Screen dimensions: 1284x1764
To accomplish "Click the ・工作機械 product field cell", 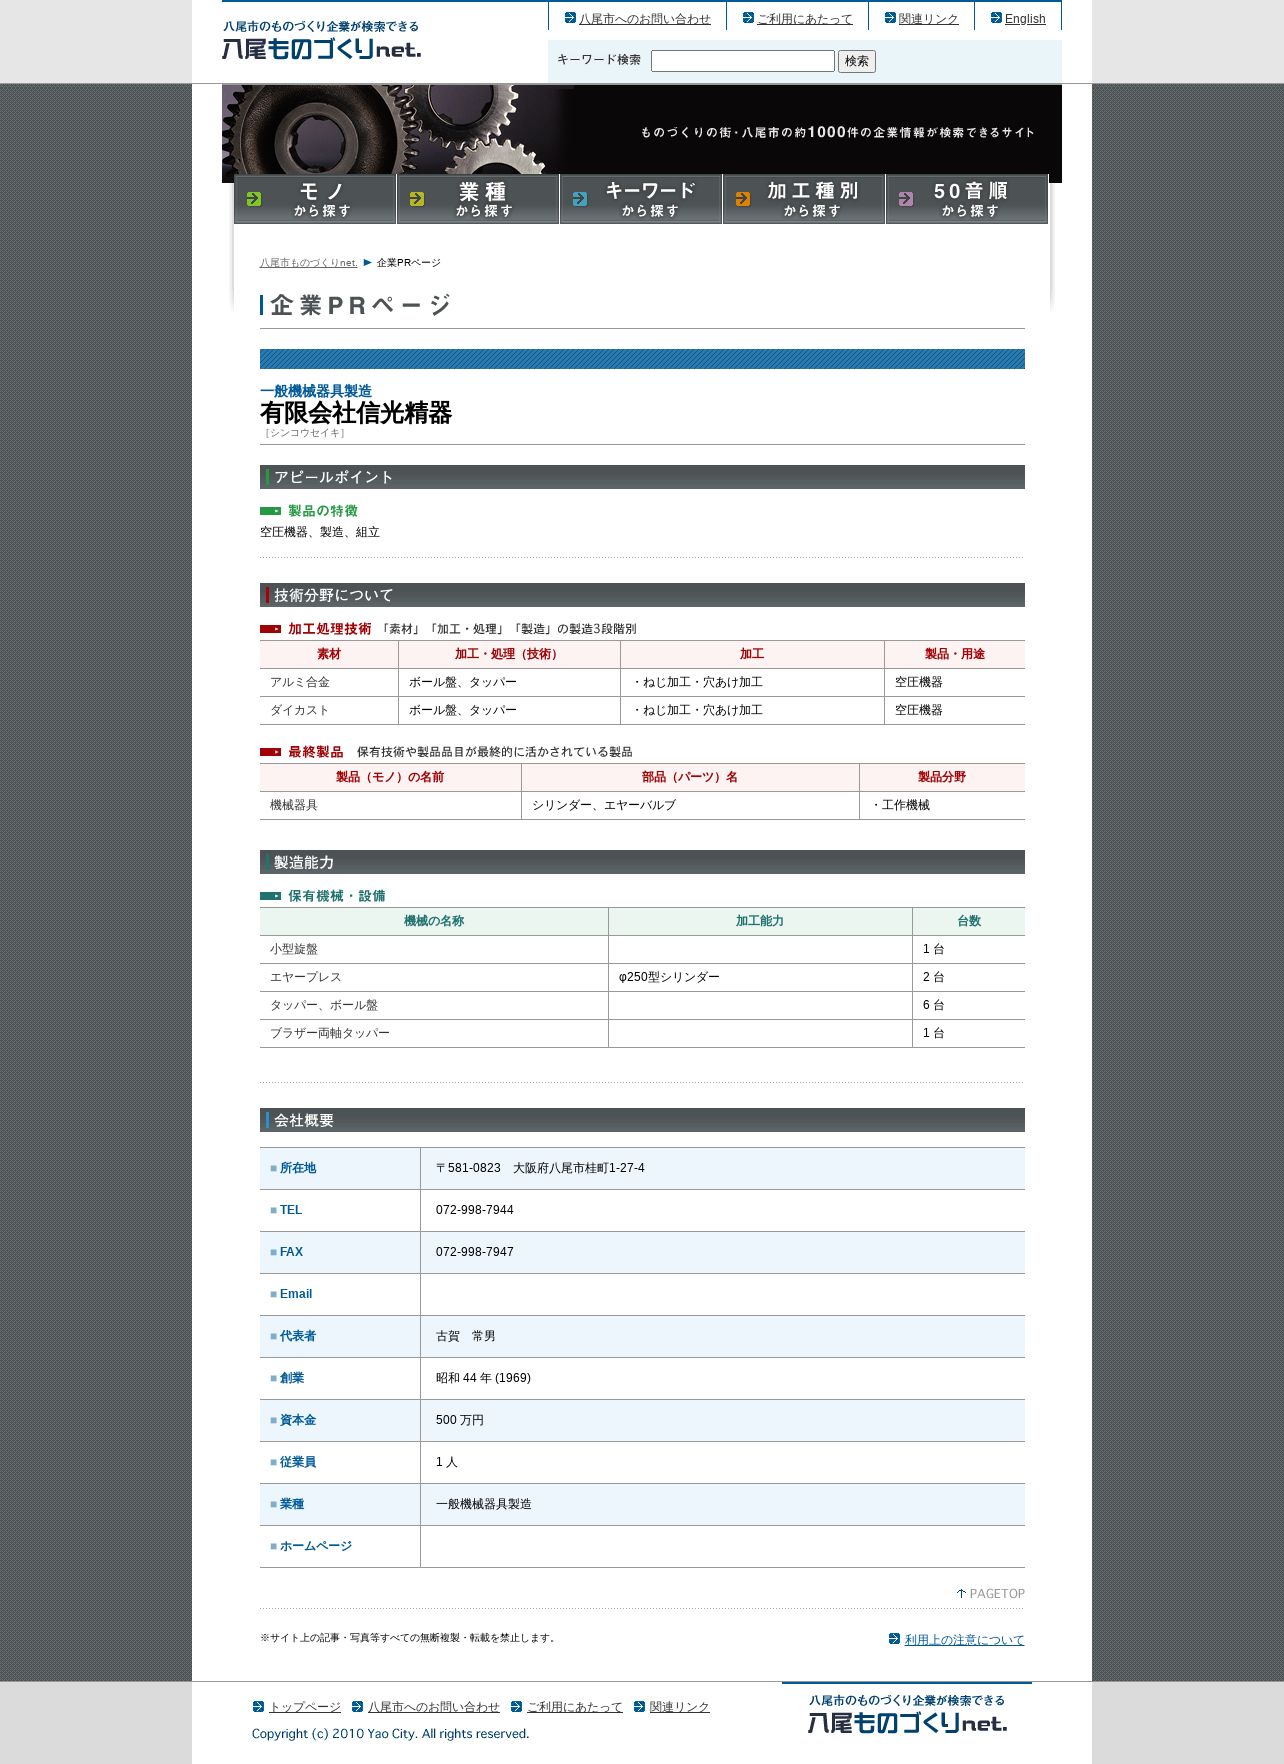I will [x=942, y=805].
